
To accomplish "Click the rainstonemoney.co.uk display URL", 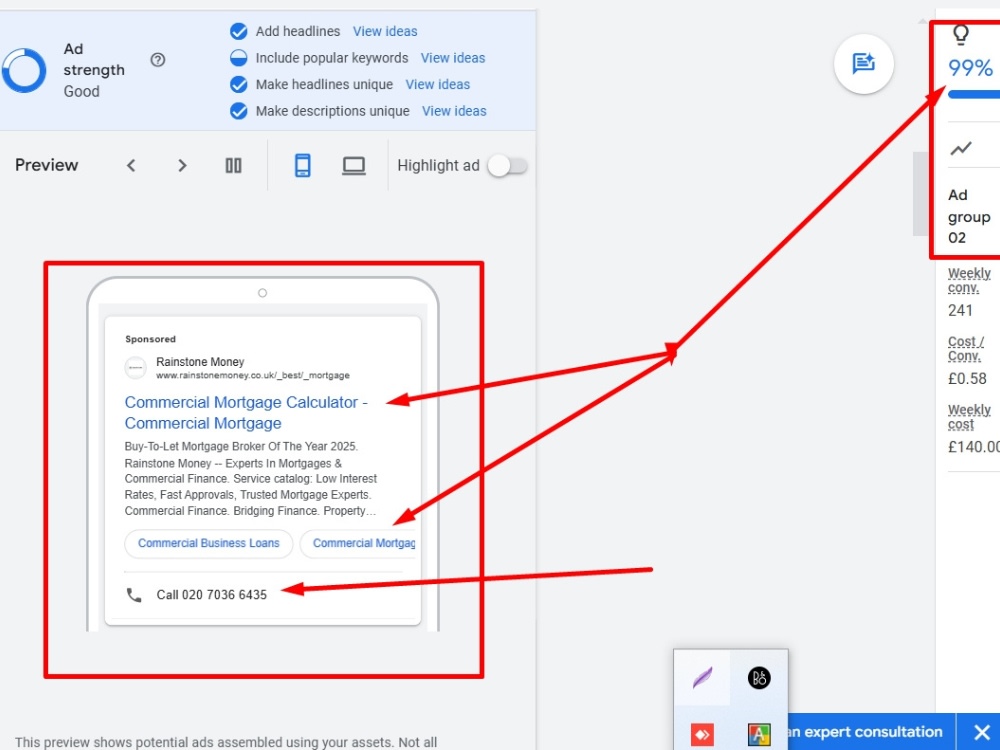I will click(253, 376).
